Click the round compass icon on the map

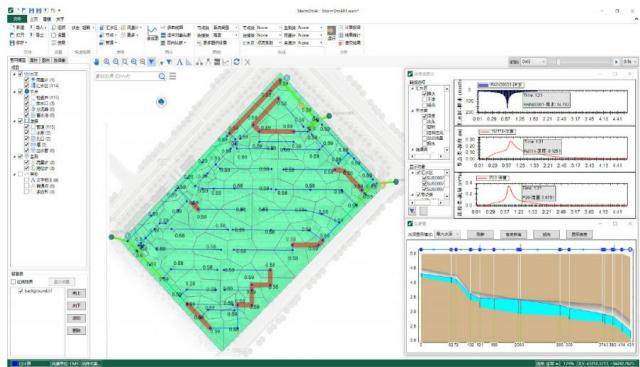coord(161,102)
